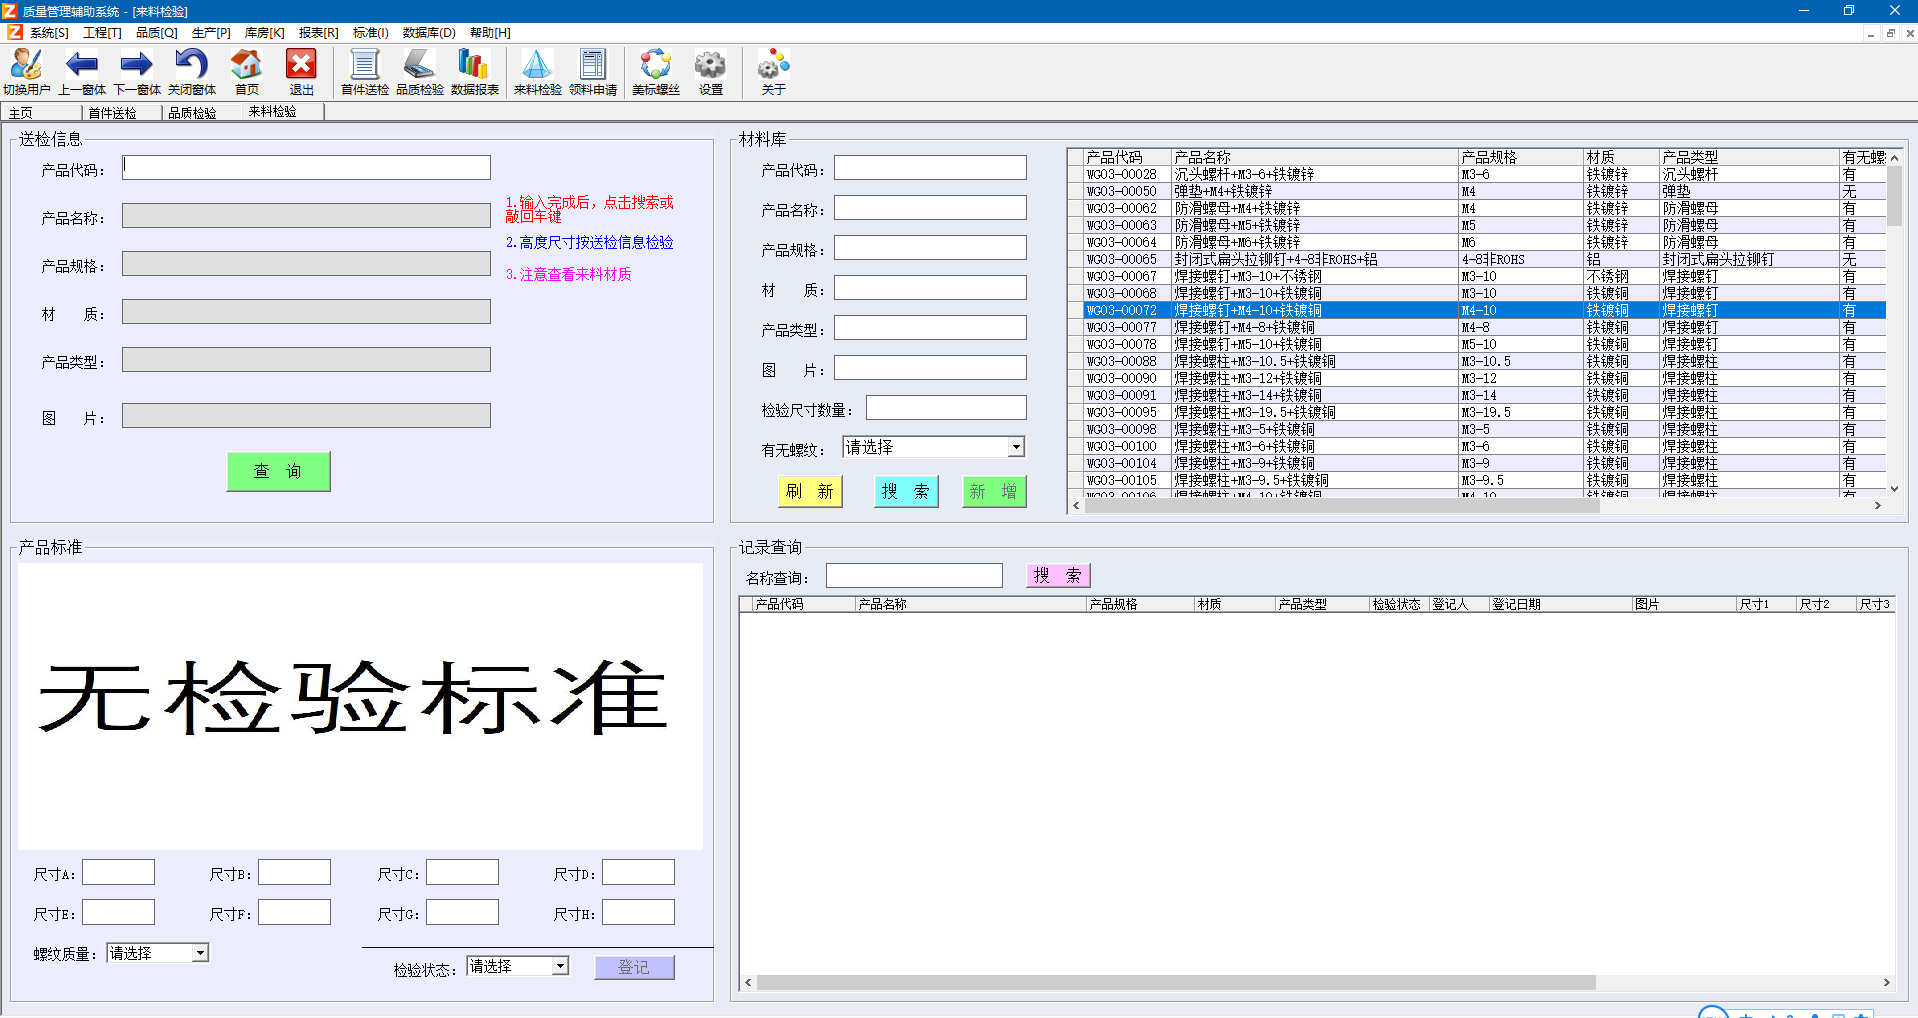Click the 切换用户 switch user icon
Image resolution: width=1918 pixels, height=1018 pixels.
coord(26,72)
